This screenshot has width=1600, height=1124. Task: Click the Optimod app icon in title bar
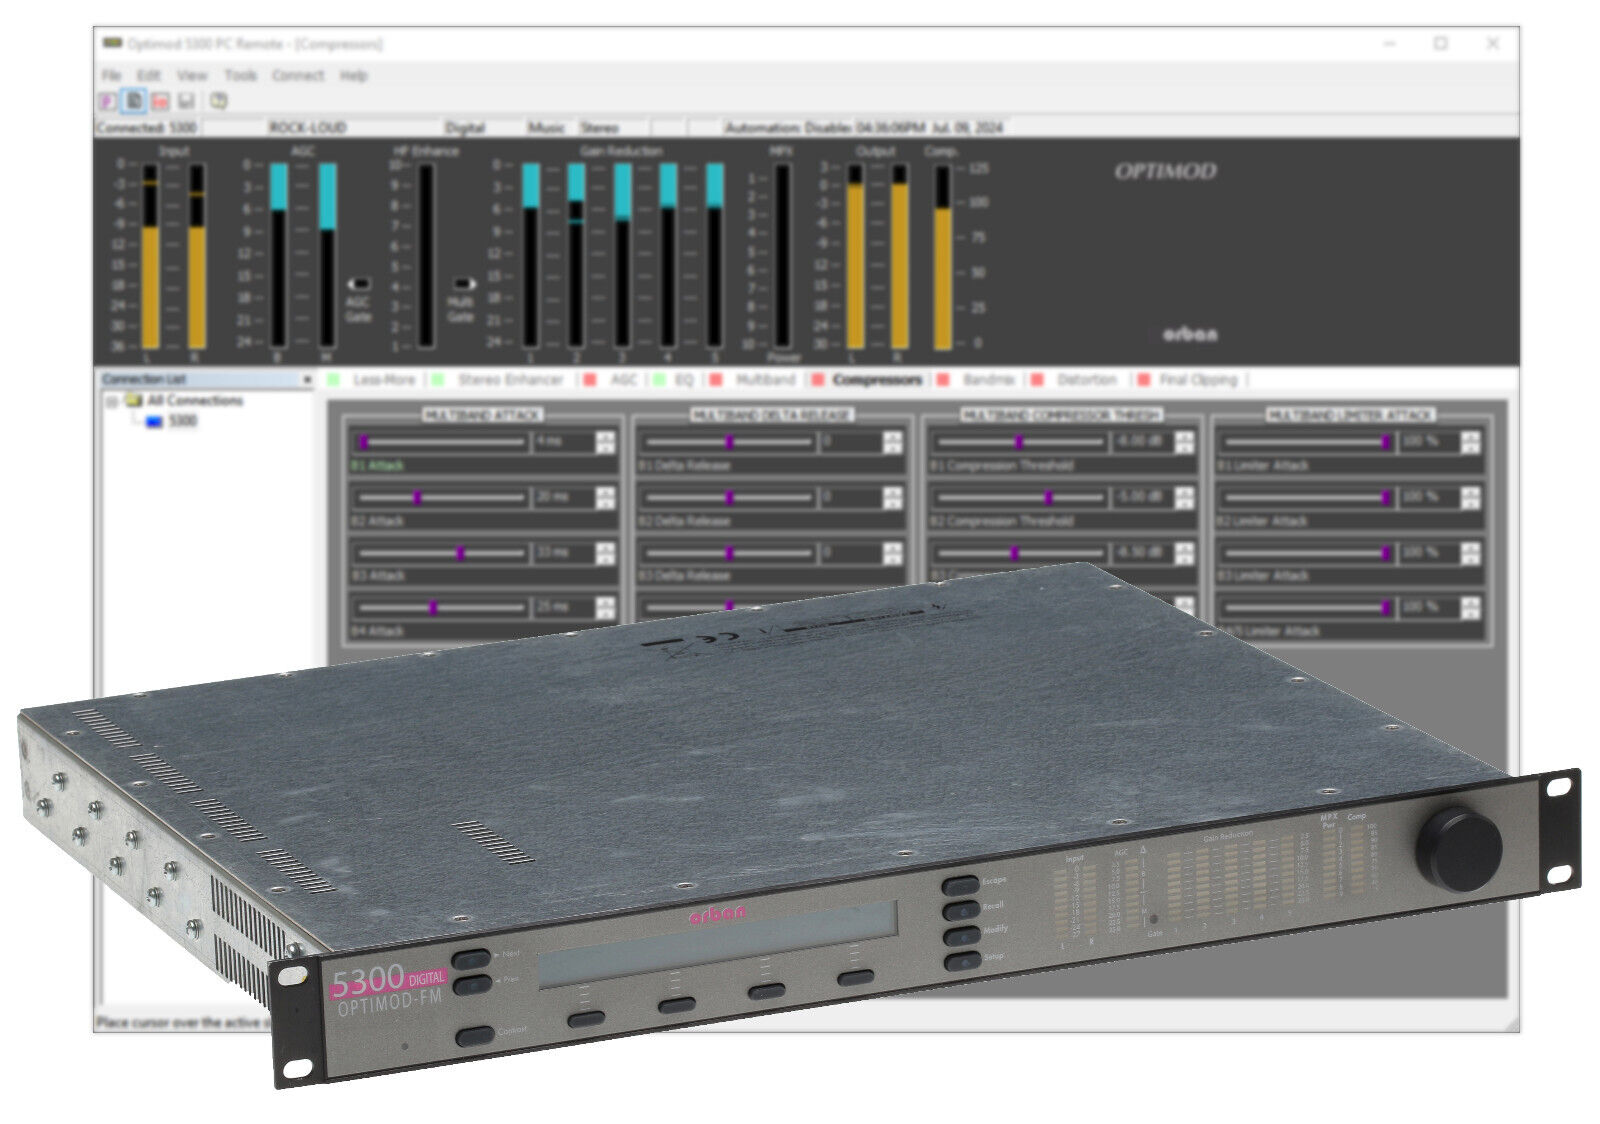coord(113,43)
